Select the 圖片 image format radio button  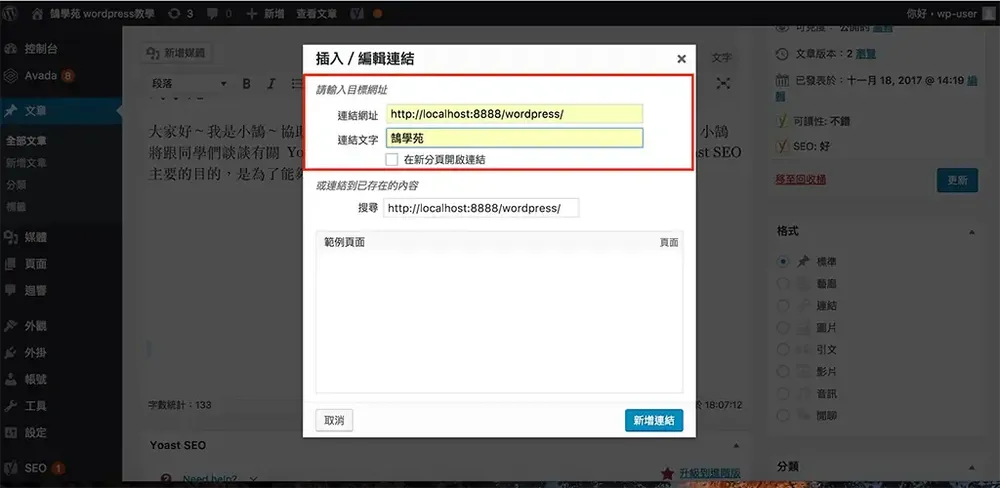coord(783,328)
